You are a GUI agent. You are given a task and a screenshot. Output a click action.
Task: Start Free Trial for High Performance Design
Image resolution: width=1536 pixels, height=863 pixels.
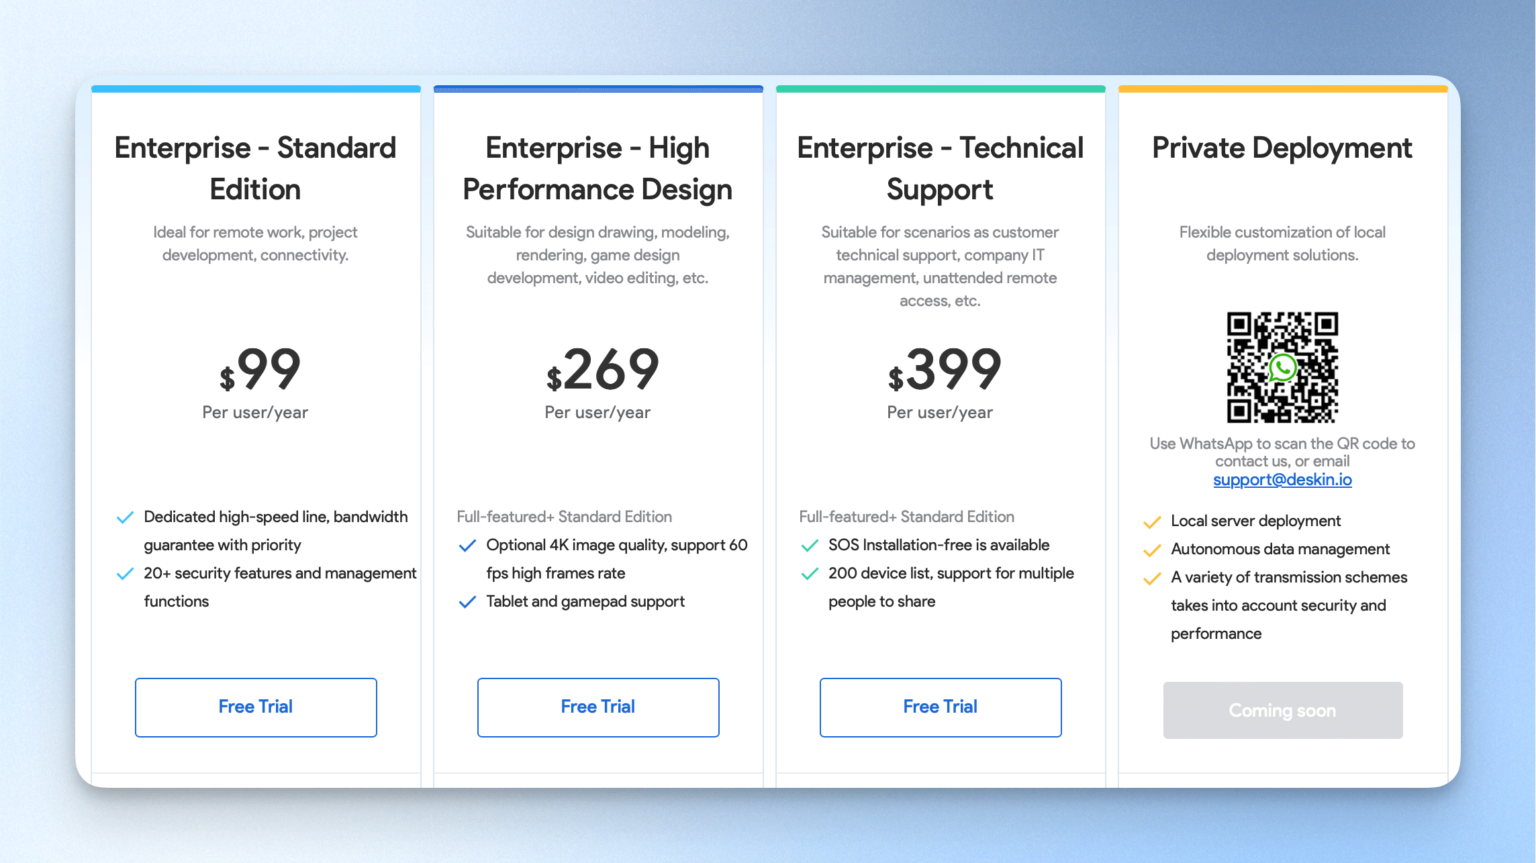[598, 707]
